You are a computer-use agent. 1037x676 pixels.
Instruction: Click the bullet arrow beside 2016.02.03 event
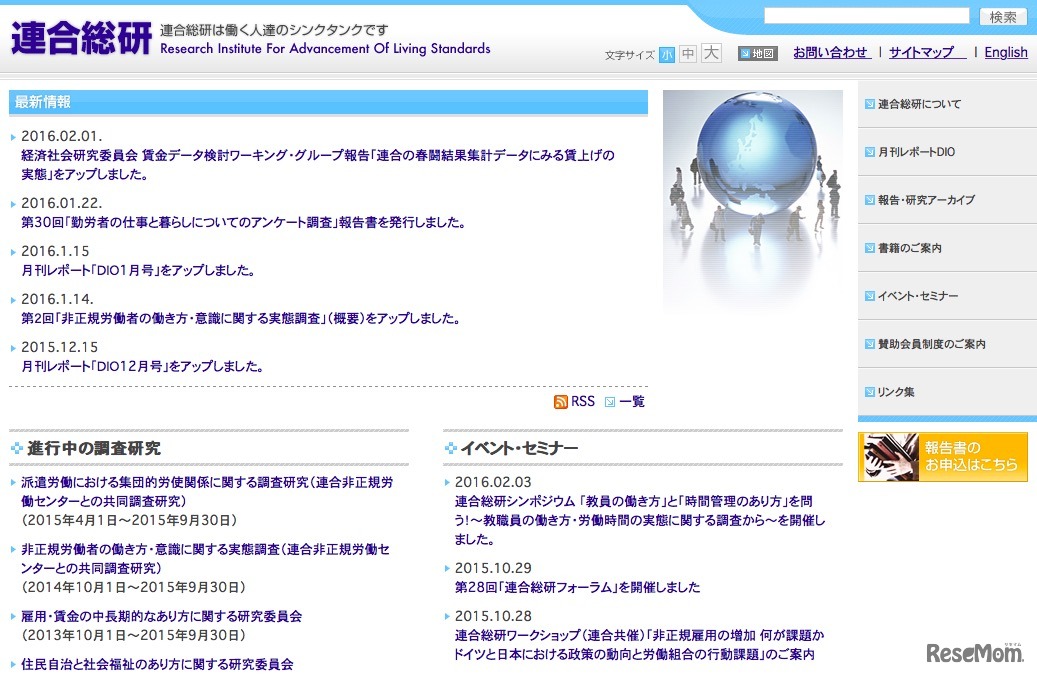tap(447, 483)
